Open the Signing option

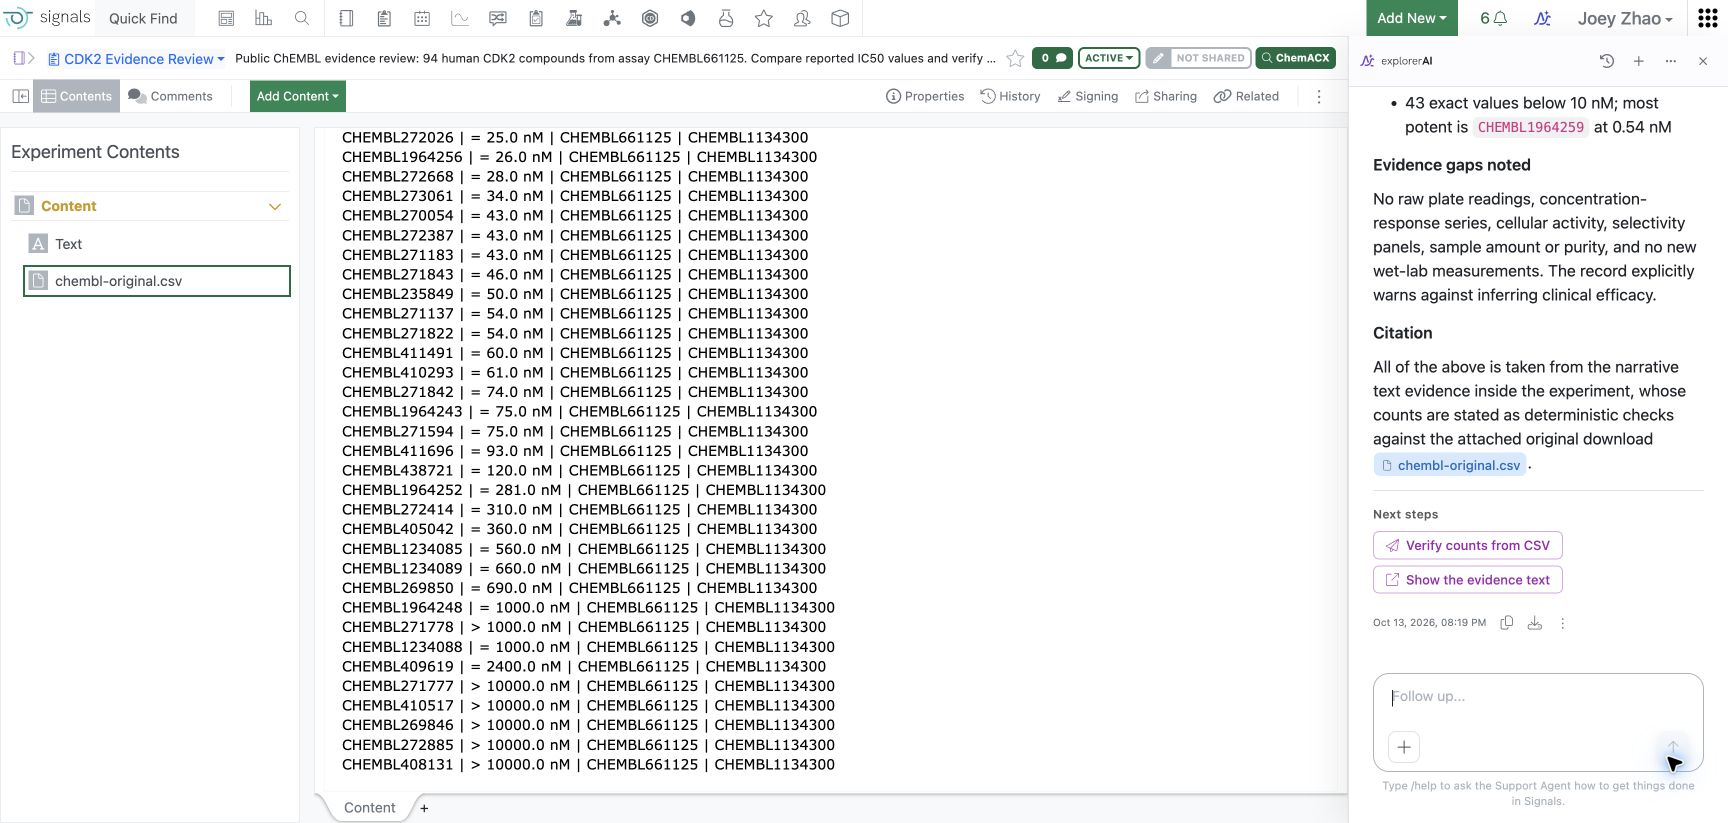point(1088,96)
